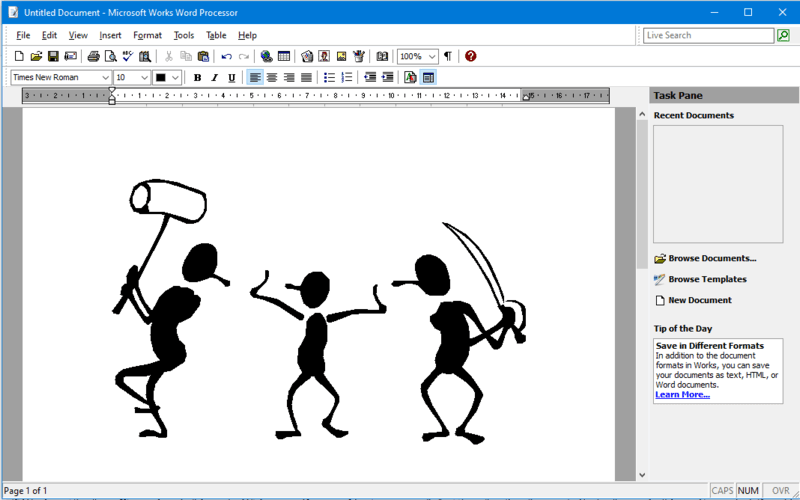Run the spelling check icon

[128, 57]
